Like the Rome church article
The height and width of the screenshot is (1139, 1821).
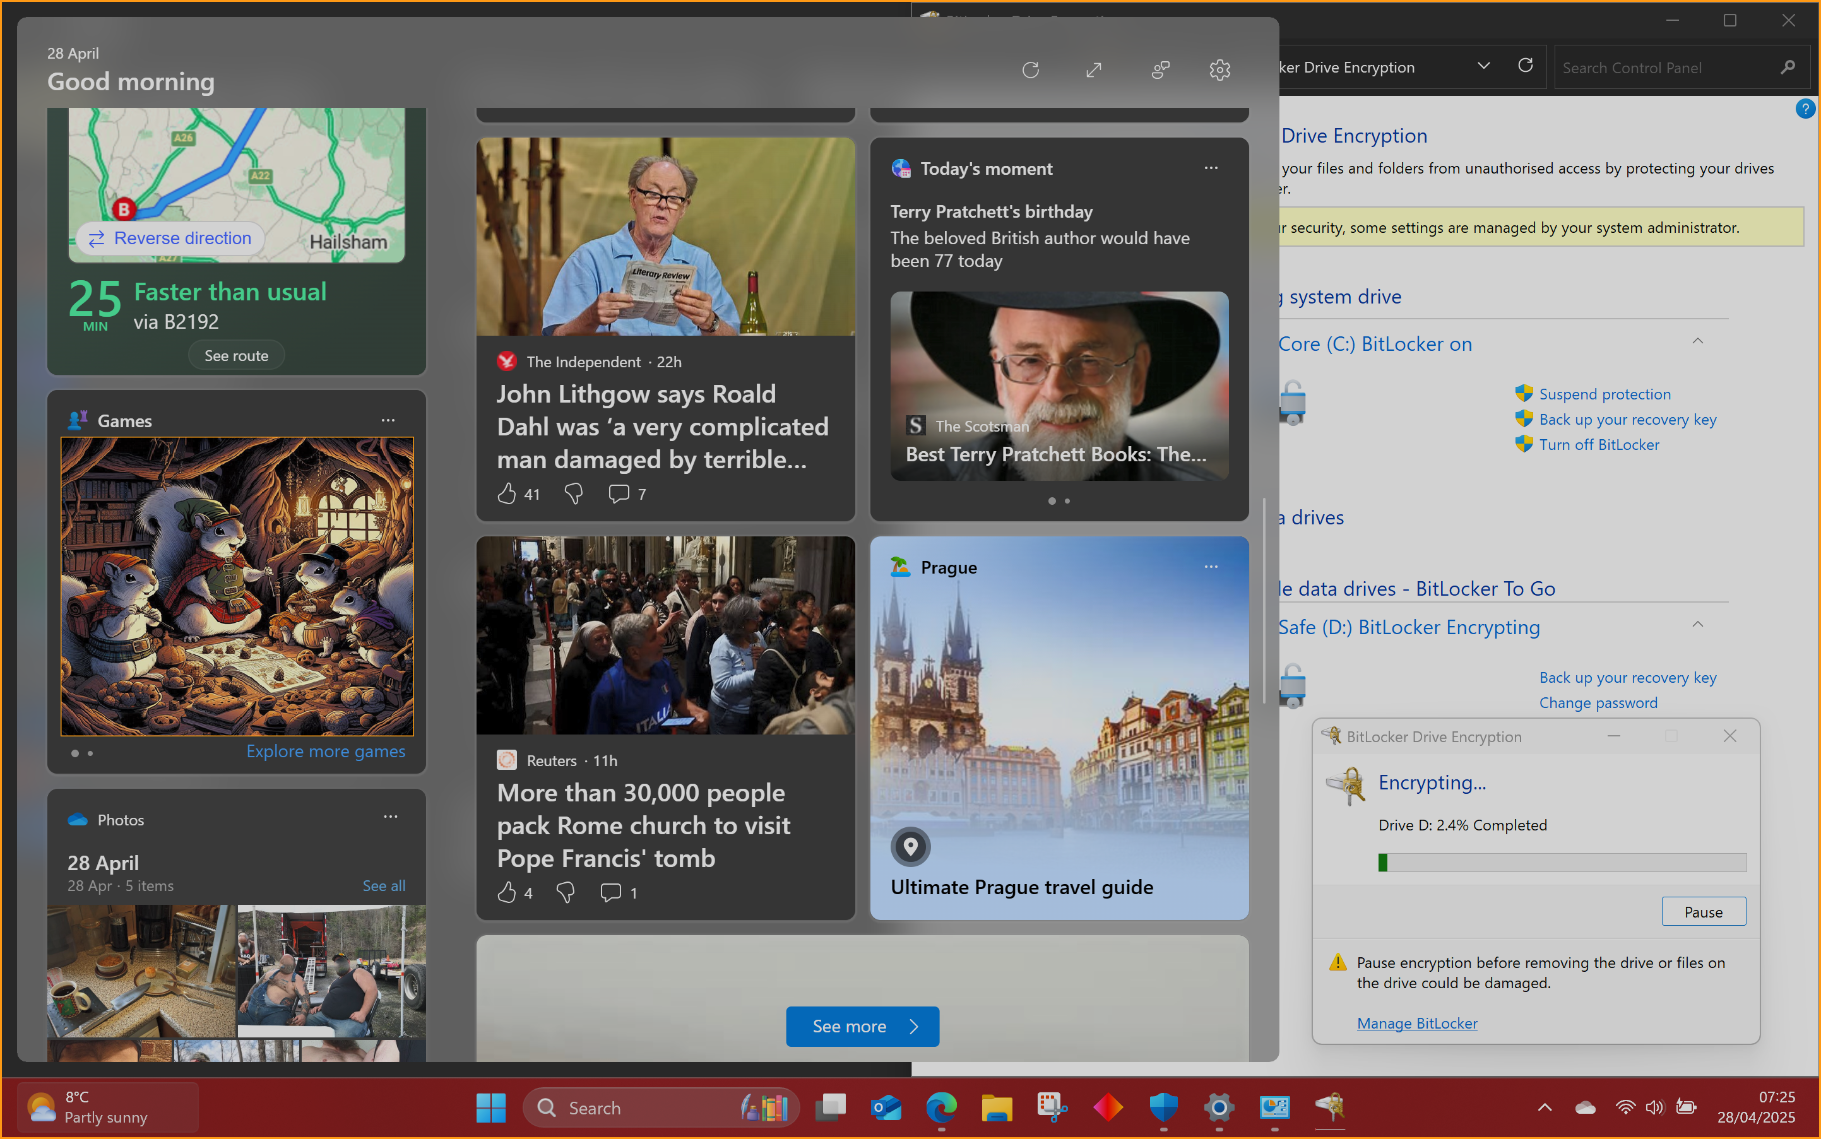[507, 892]
